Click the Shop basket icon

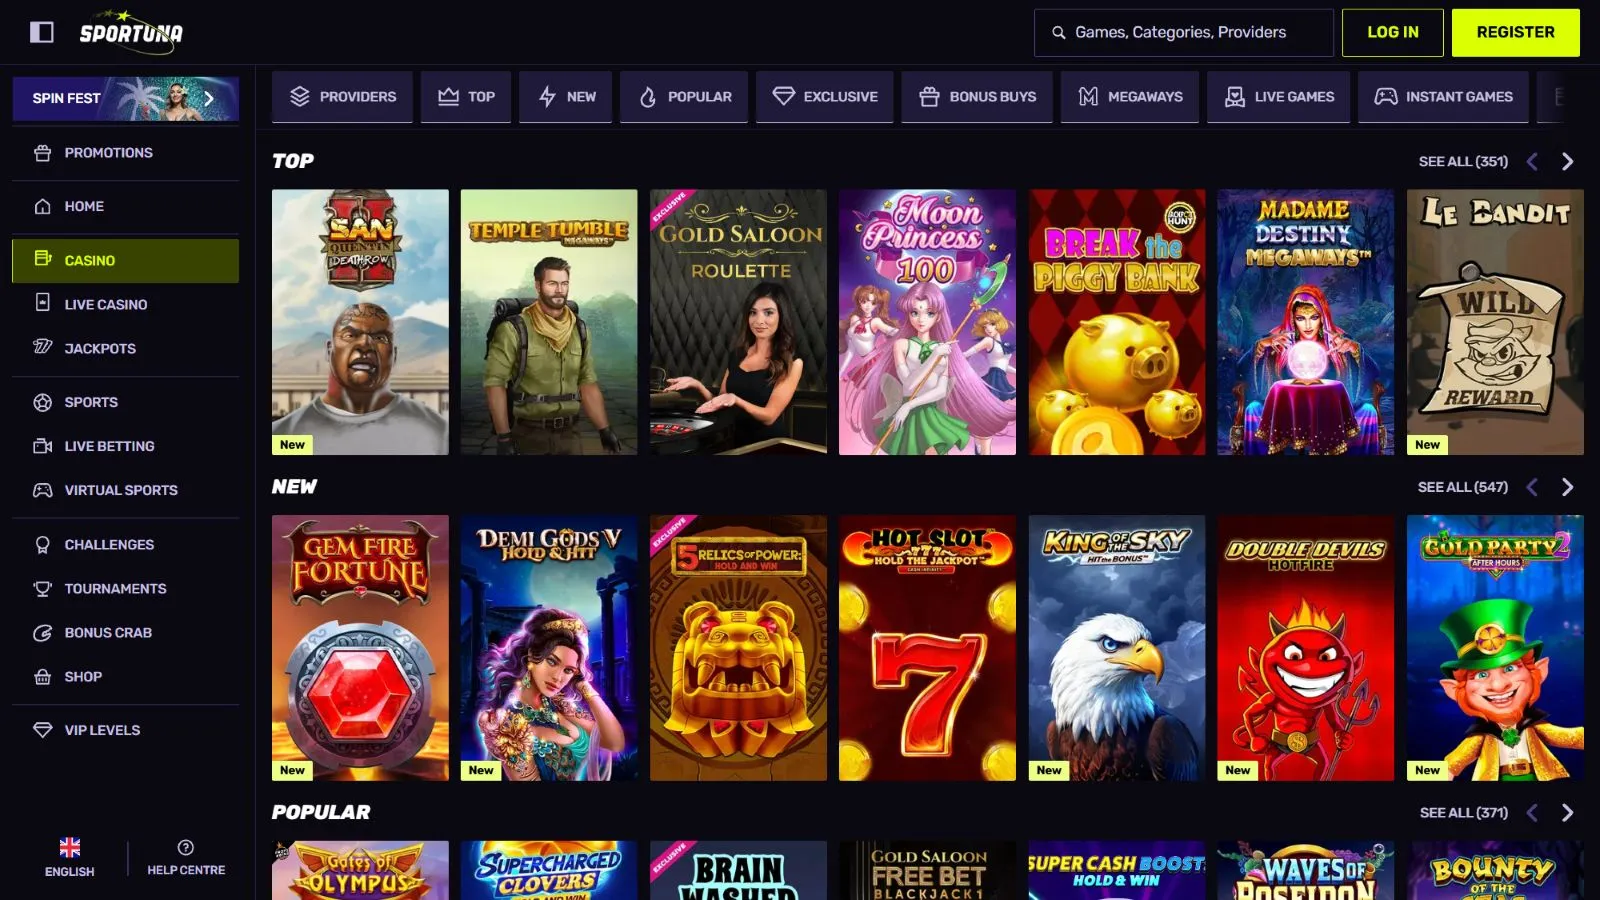tap(42, 677)
